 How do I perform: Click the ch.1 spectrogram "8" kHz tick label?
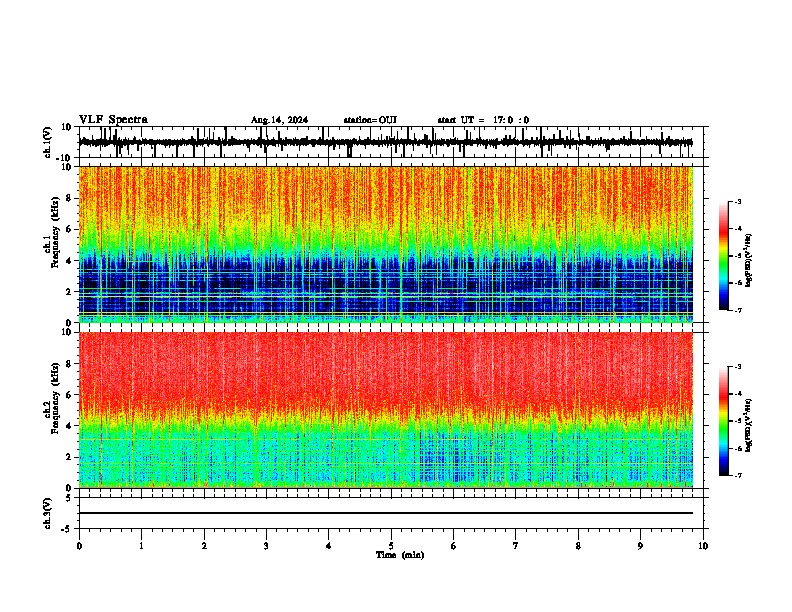pos(70,198)
